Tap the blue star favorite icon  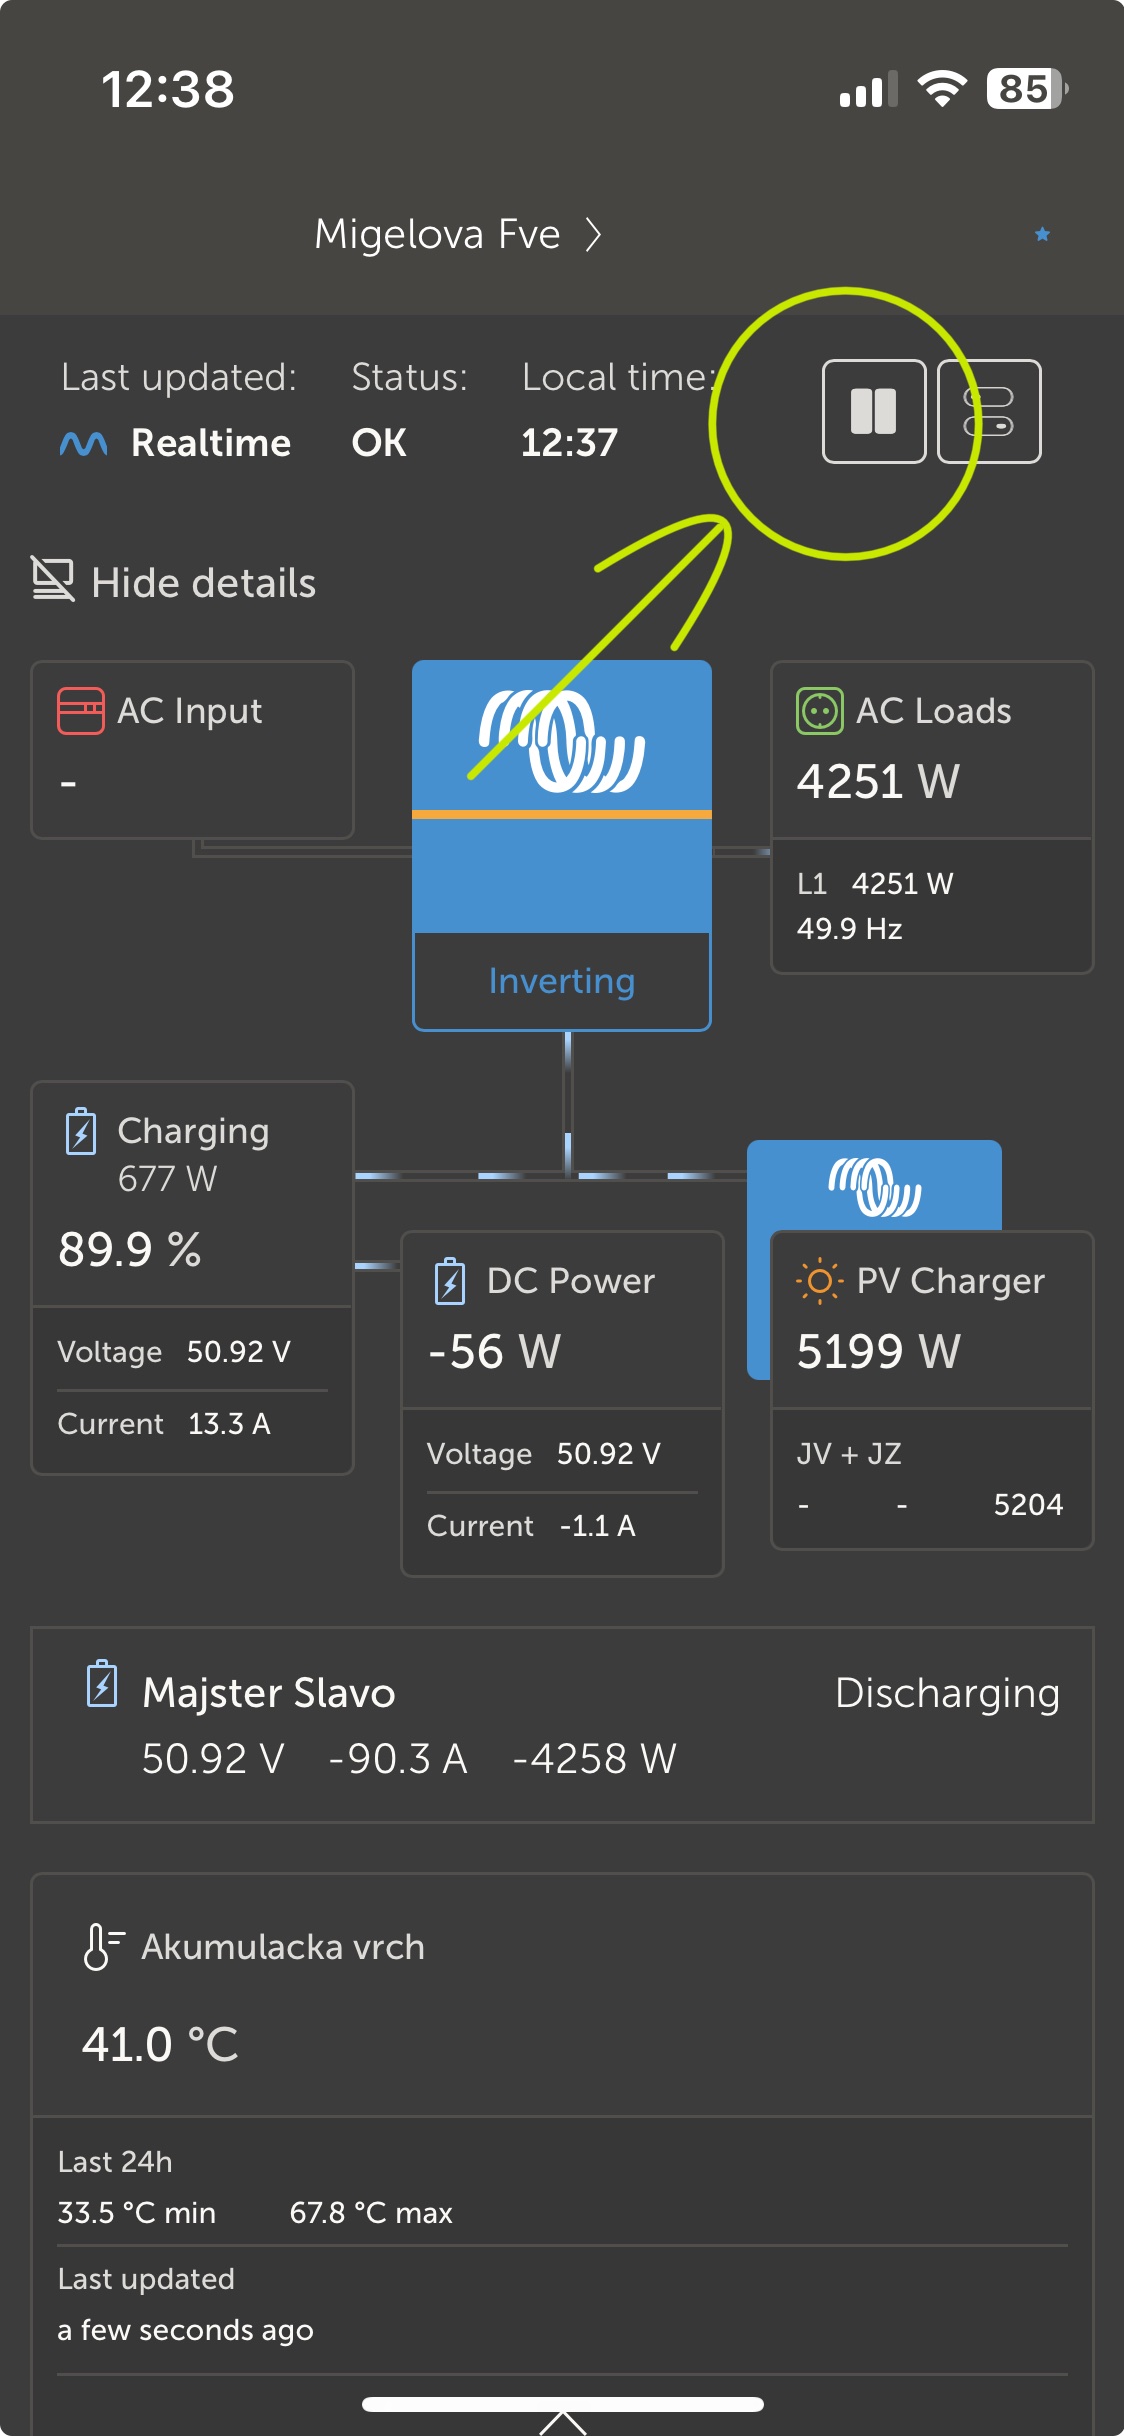click(x=1042, y=234)
